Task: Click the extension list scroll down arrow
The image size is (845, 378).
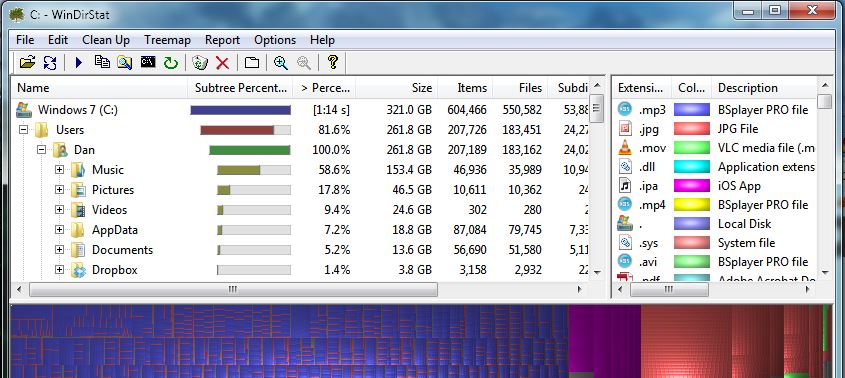Action: tap(825, 273)
